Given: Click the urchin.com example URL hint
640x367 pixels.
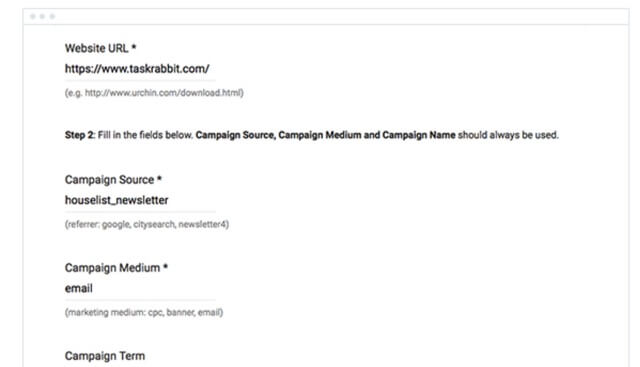Looking at the screenshot, I should tap(154, 93).
